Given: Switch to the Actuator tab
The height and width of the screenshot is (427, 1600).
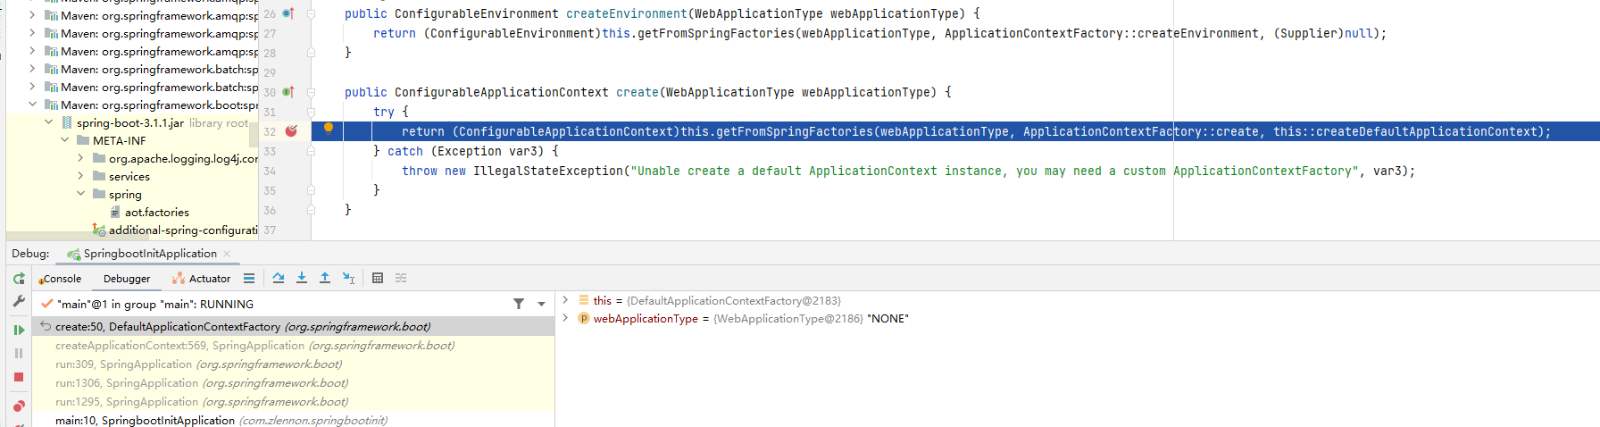Looking at the screenshot, I should pos(201,279).
